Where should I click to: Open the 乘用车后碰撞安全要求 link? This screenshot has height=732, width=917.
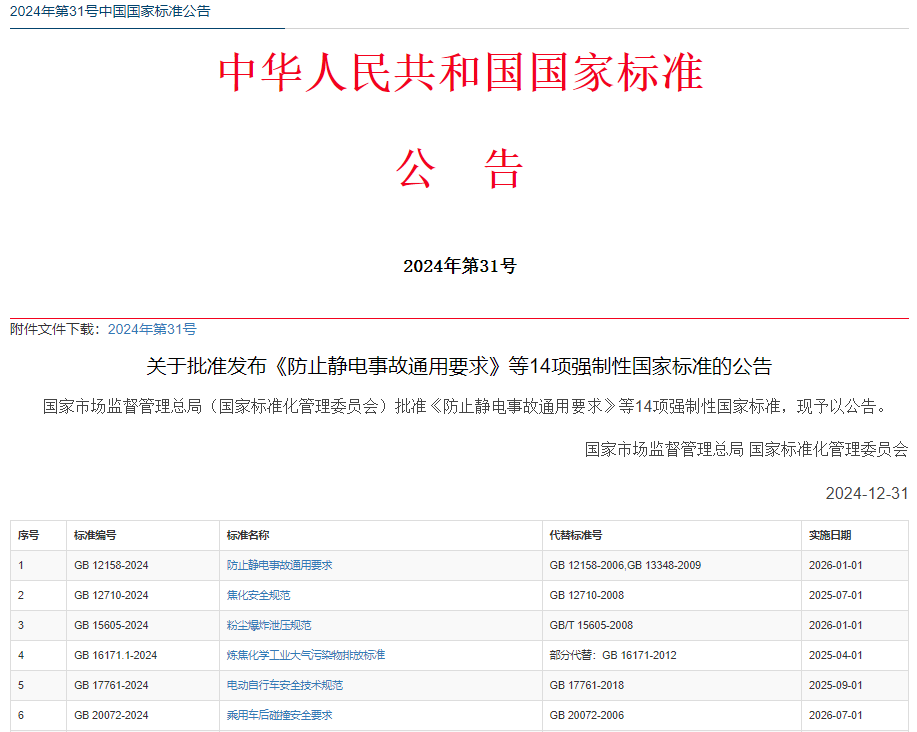coord(280,715)
